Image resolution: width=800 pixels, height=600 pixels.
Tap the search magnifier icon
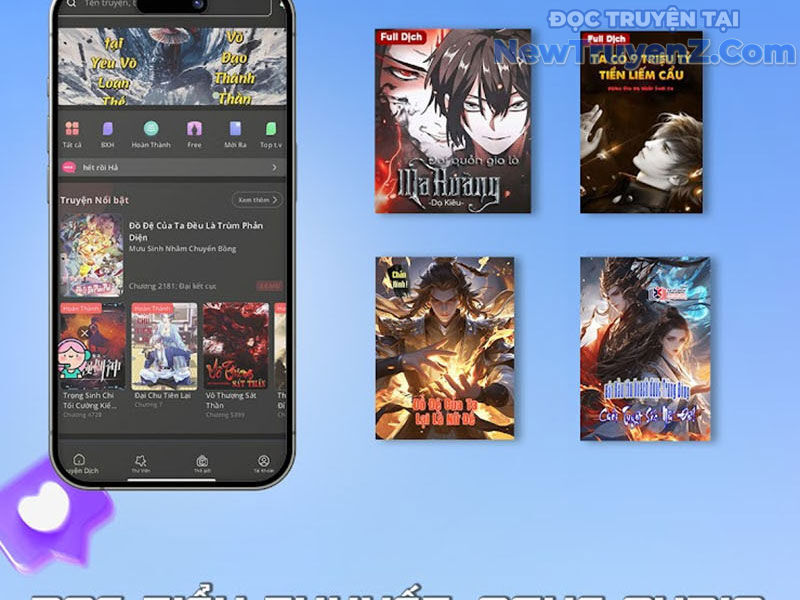(x=70, y=4)
